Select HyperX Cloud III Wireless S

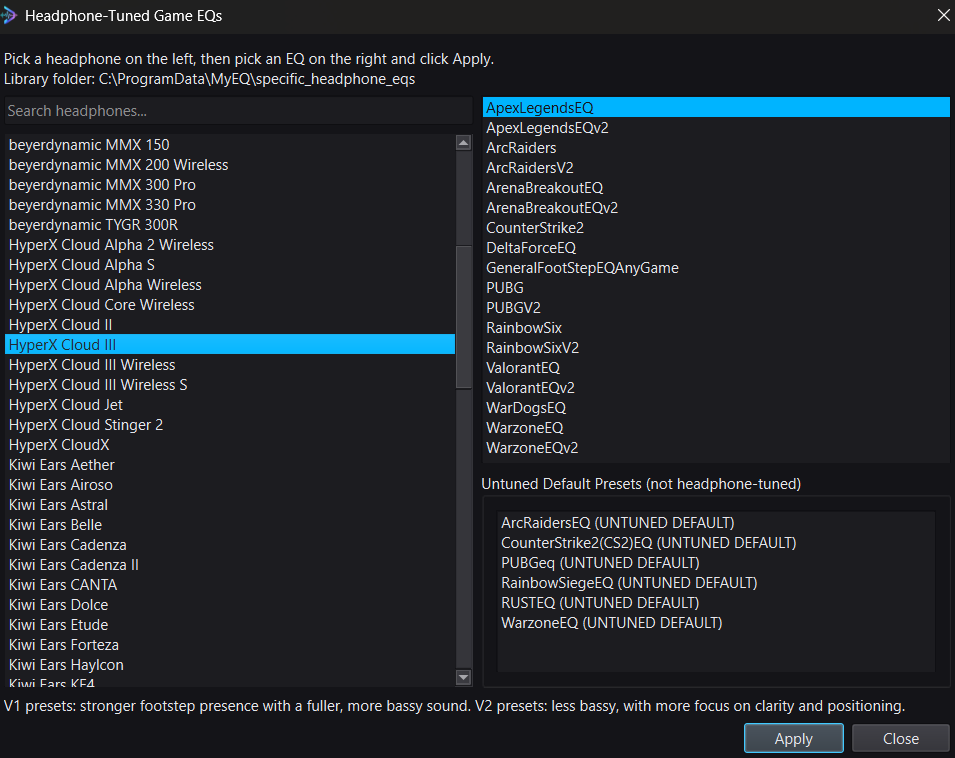[230, 385]
